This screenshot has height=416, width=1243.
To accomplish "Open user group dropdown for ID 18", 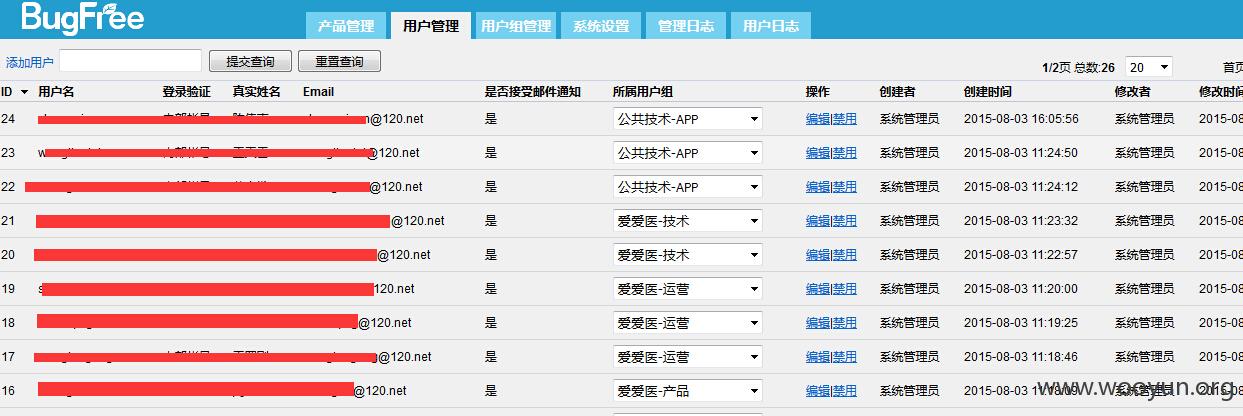I will pyautogui.click(x=687, y=323).
